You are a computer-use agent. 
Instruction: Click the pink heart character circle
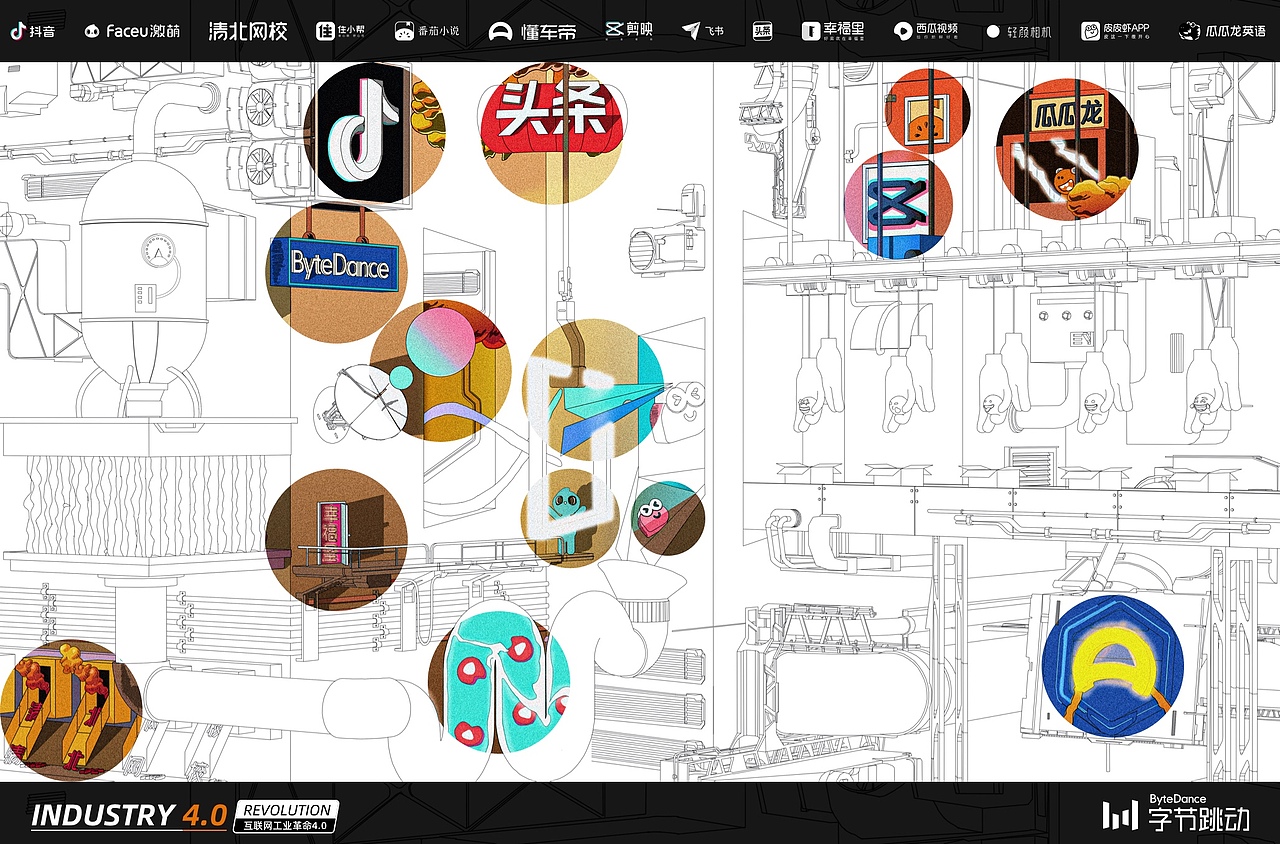[x=668, y=518]
